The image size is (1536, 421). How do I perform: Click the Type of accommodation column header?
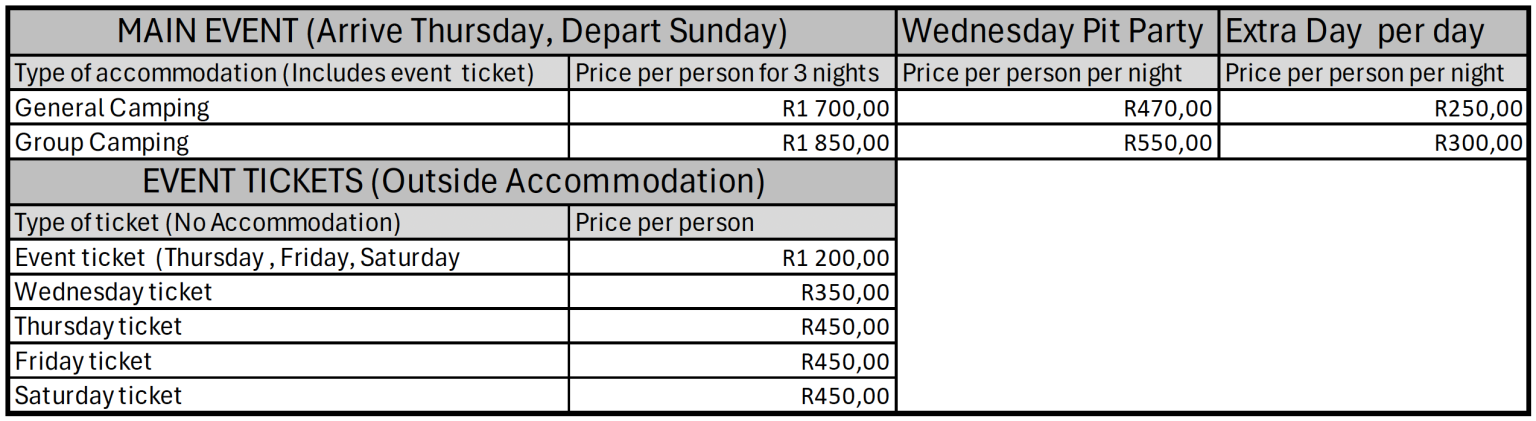click(274, 73)
